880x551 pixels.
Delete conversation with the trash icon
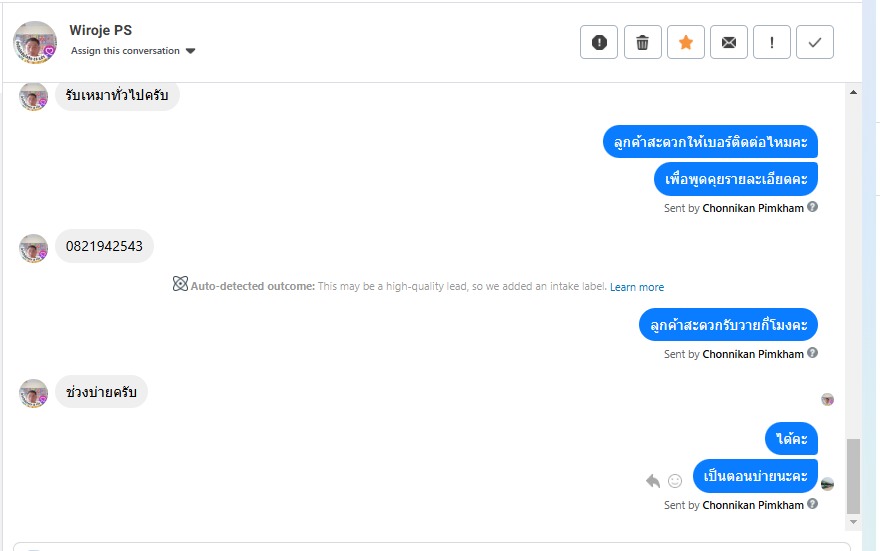(642, 42)
